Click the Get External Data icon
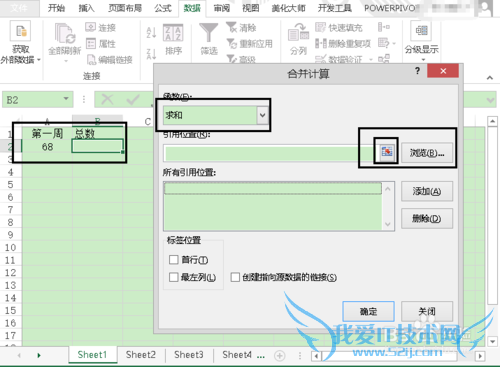The height and width of the screenshot is (367, 500). pos(21,31)
